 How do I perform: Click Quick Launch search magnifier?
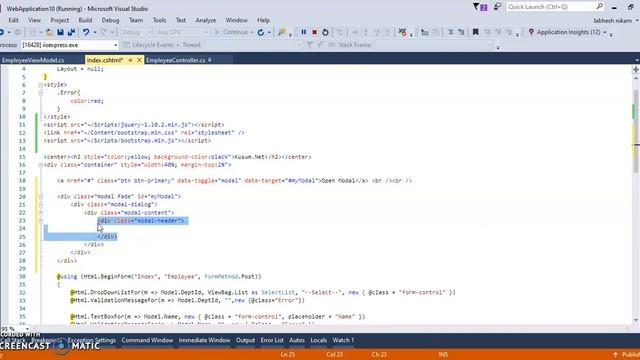[x=599, y=7]
